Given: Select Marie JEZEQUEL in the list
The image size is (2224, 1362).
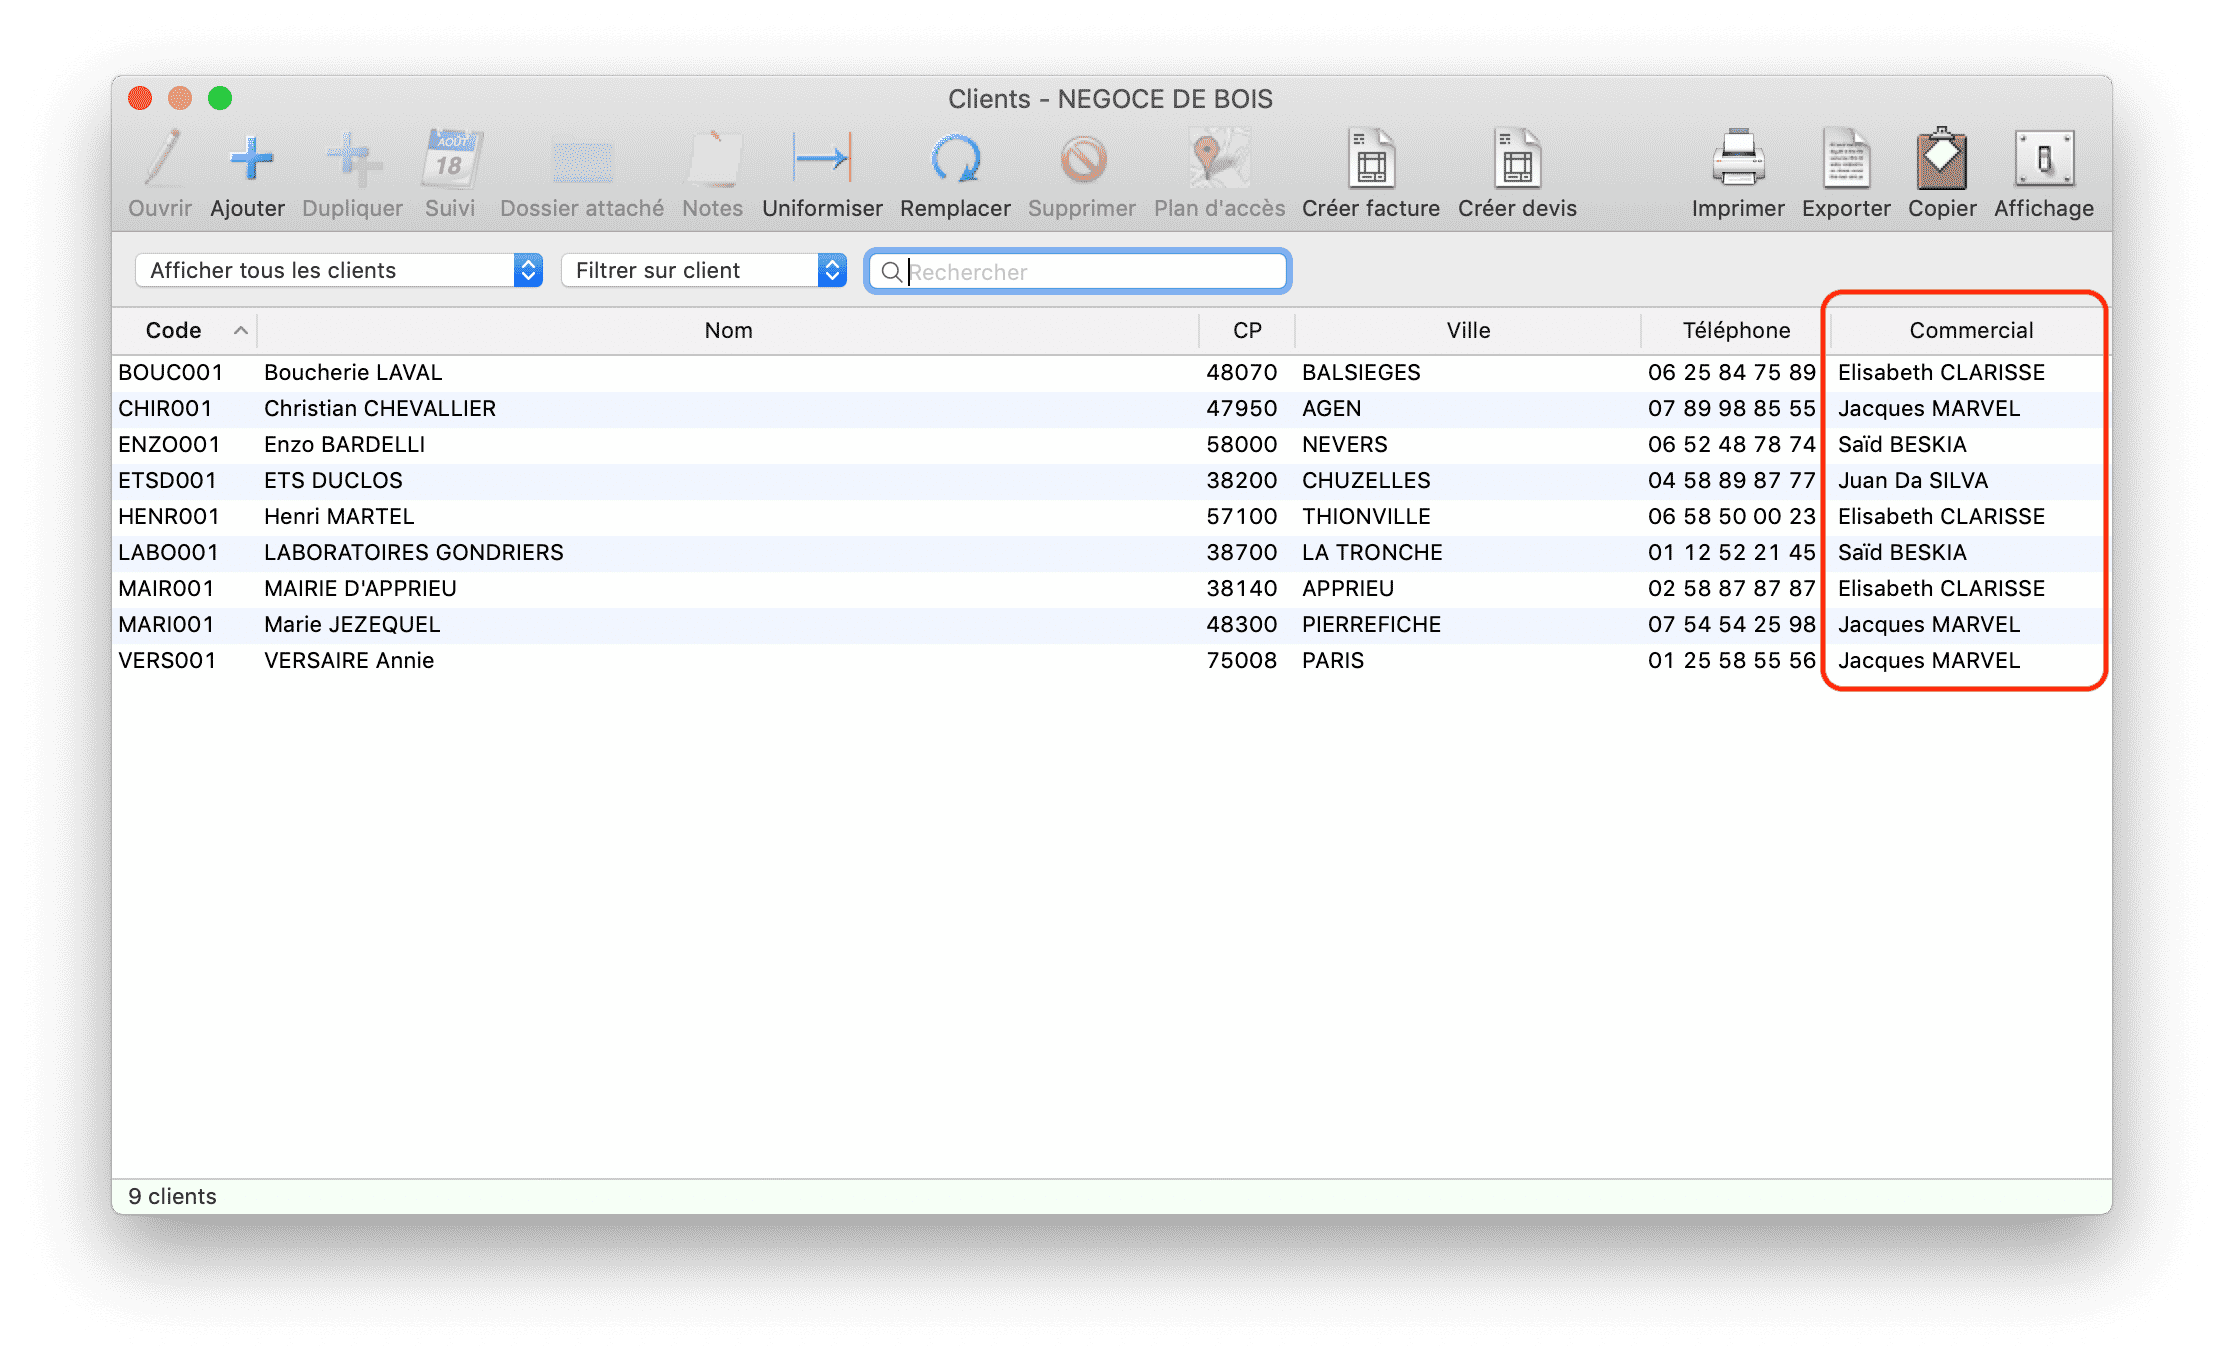Looking at the screenshot, I should [352, 624].
